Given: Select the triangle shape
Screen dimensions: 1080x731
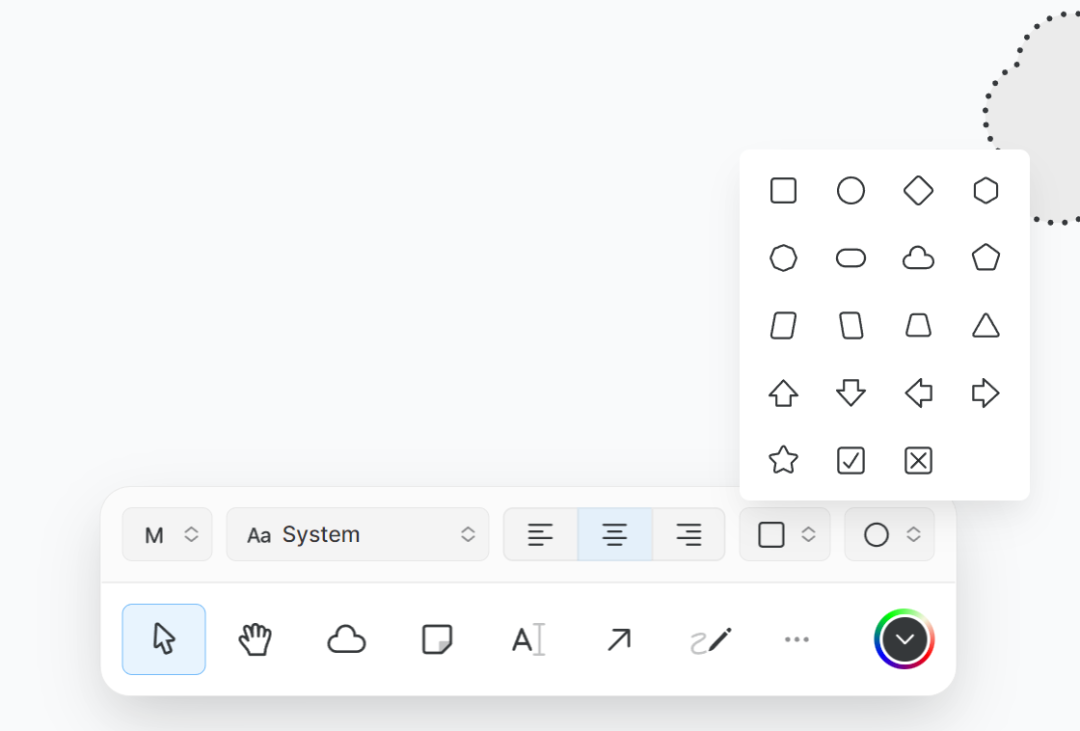Looking at the screenshot, I should tap(986, 325).
